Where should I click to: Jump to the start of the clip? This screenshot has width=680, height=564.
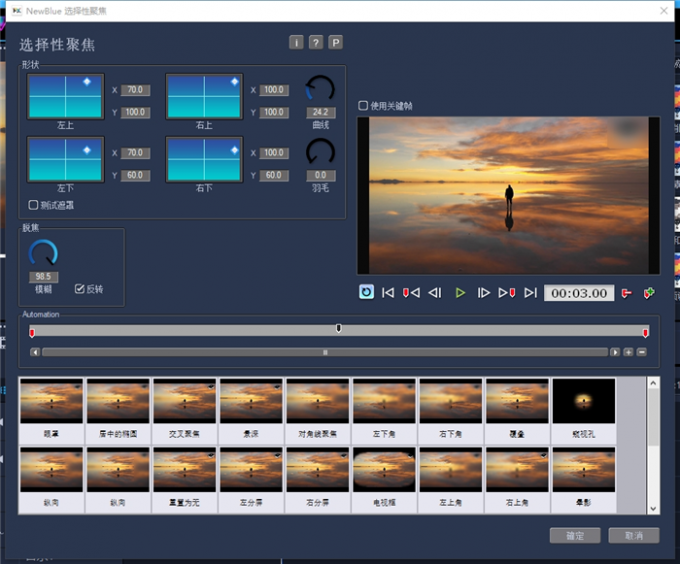[x=388, y=293]
